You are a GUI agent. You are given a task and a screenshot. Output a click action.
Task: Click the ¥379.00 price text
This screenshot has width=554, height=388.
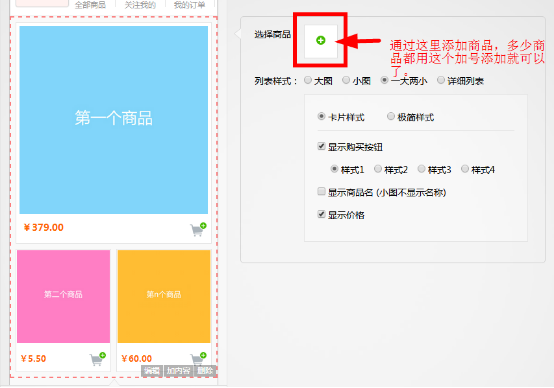[x=43, y=228]
